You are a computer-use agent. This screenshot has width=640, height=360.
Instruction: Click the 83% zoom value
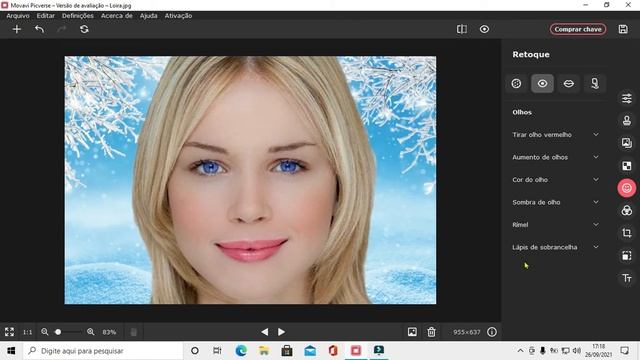[109, 332]
